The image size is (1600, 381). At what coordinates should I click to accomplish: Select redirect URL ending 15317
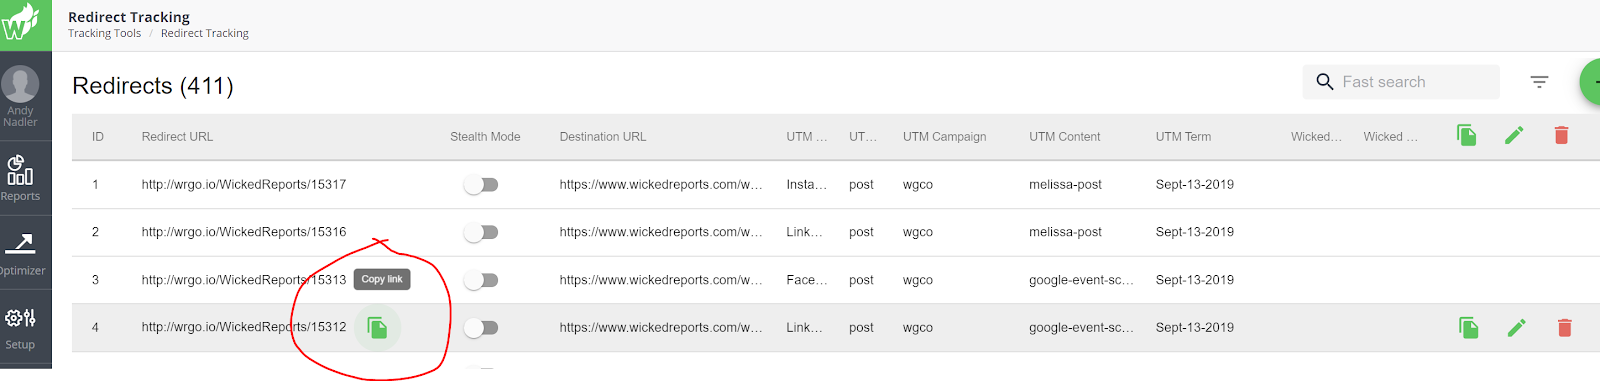(244, 184)
